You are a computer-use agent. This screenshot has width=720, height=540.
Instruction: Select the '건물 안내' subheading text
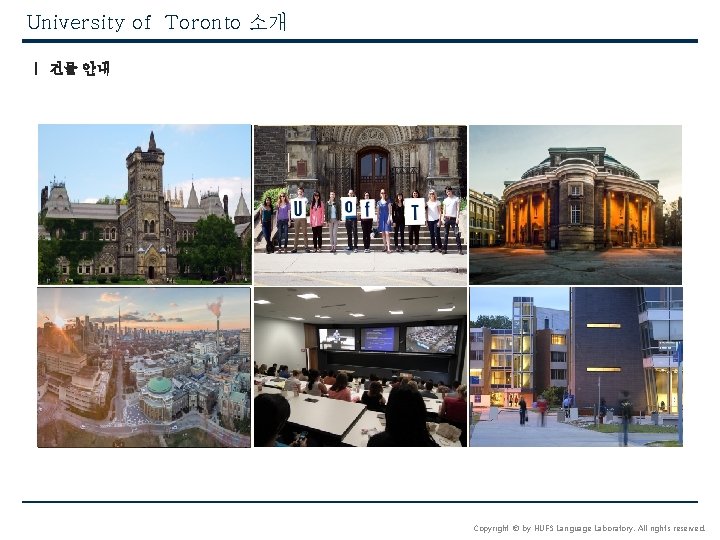[79, 68]
